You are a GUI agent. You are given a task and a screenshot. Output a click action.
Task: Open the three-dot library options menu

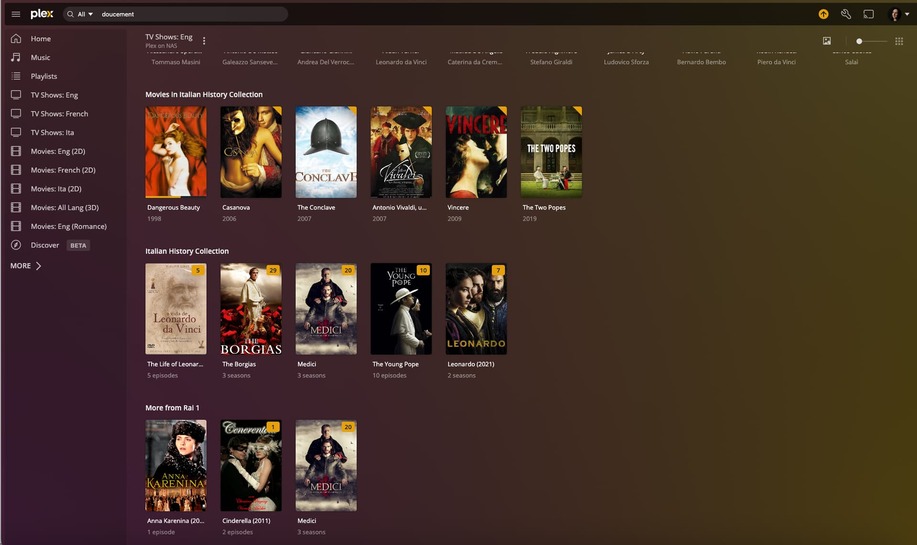[x=204, y=40]
